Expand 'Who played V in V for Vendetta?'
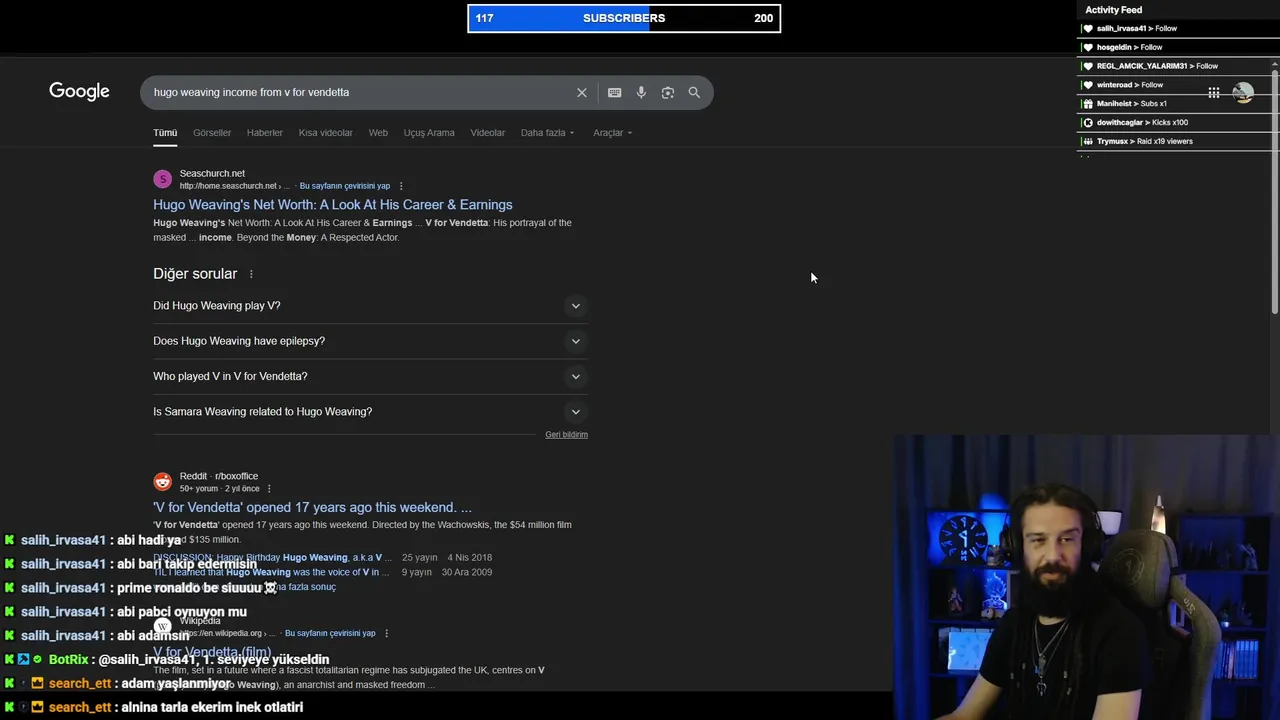This screenshot has width=1280, height=720. (370, 376)
